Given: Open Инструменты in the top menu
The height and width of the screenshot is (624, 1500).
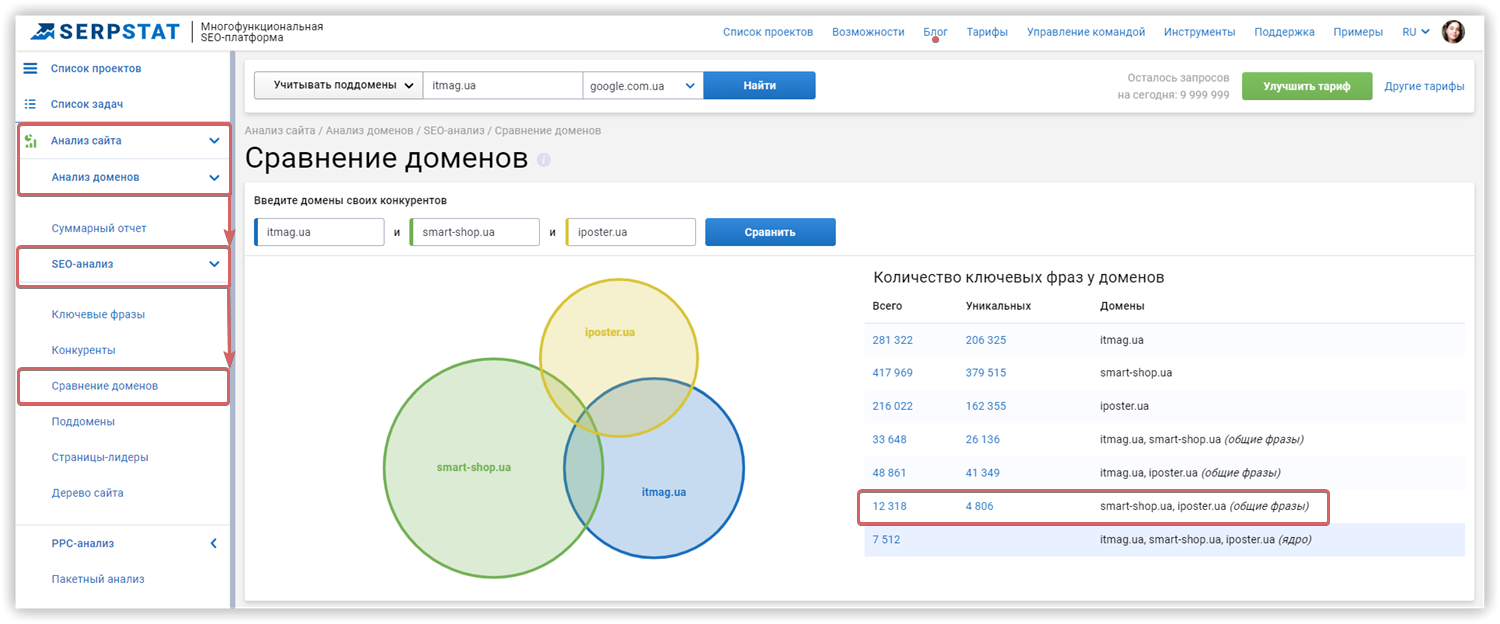Looking at the screenshot, I should coord(1200,32).
